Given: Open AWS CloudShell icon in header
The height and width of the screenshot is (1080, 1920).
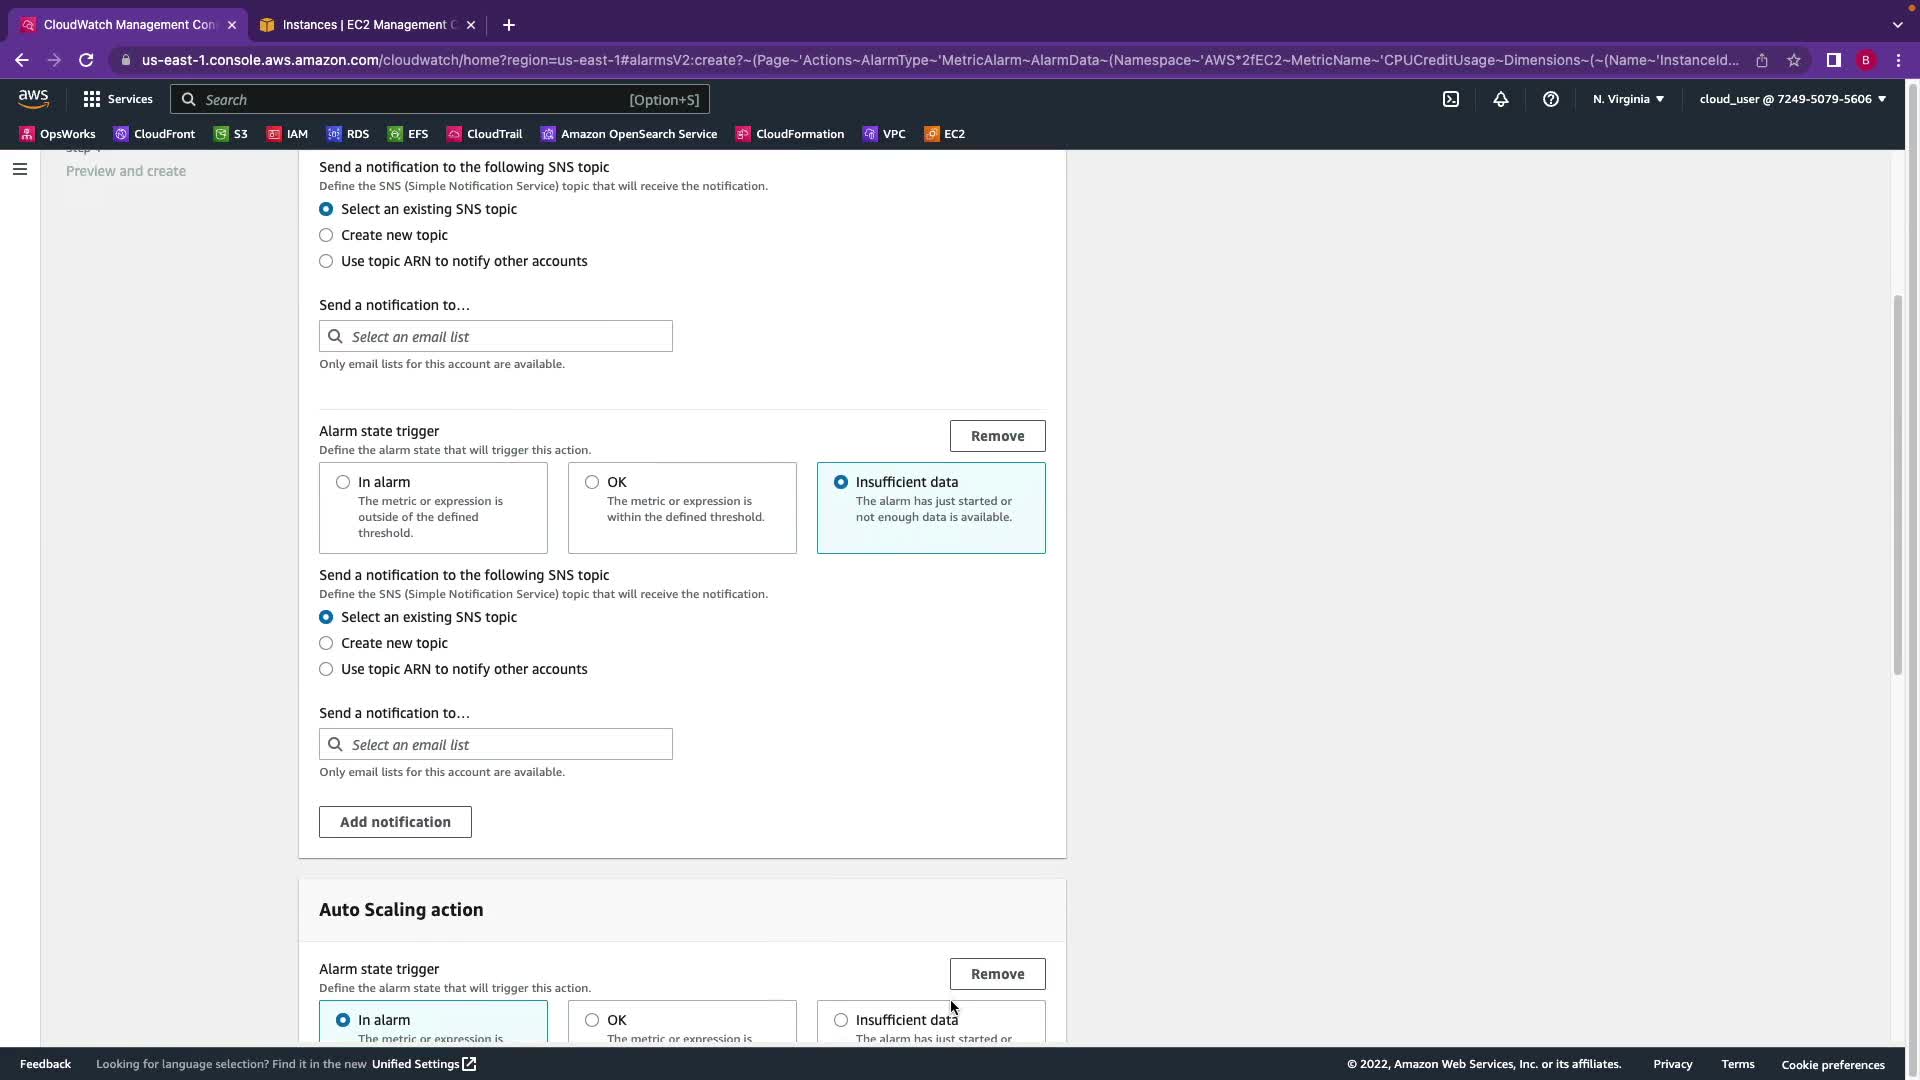Looking at the screenshot, I should tap(1451, 99).
